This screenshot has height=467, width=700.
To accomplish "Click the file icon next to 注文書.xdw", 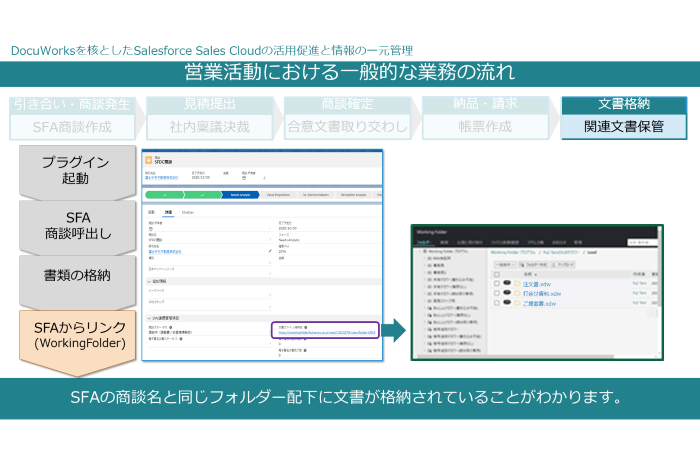I will pyautogui.click(x=517, y=284).
